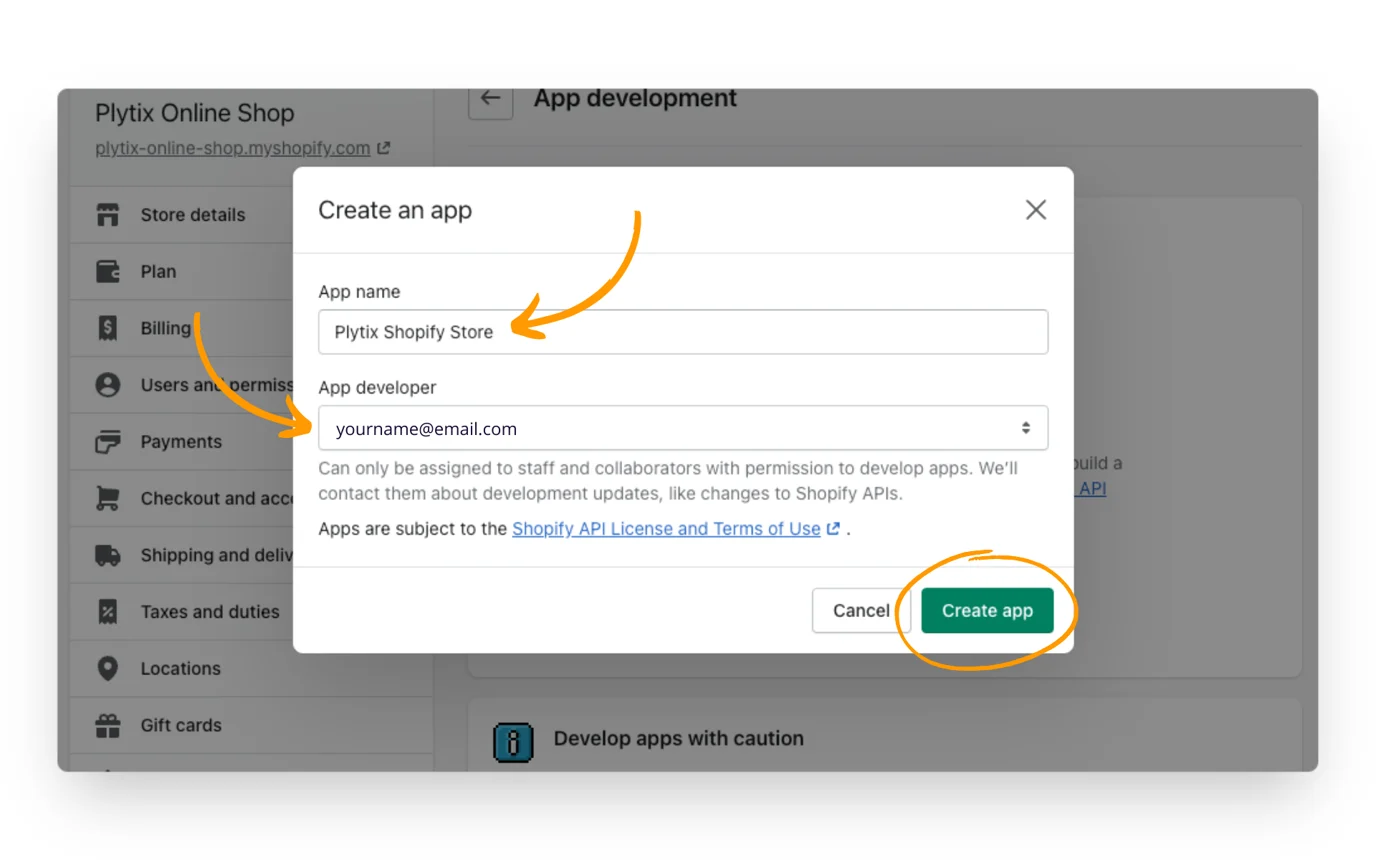Click the App name text field
This screenshot has height=860, width=1376.
[682, 332]
